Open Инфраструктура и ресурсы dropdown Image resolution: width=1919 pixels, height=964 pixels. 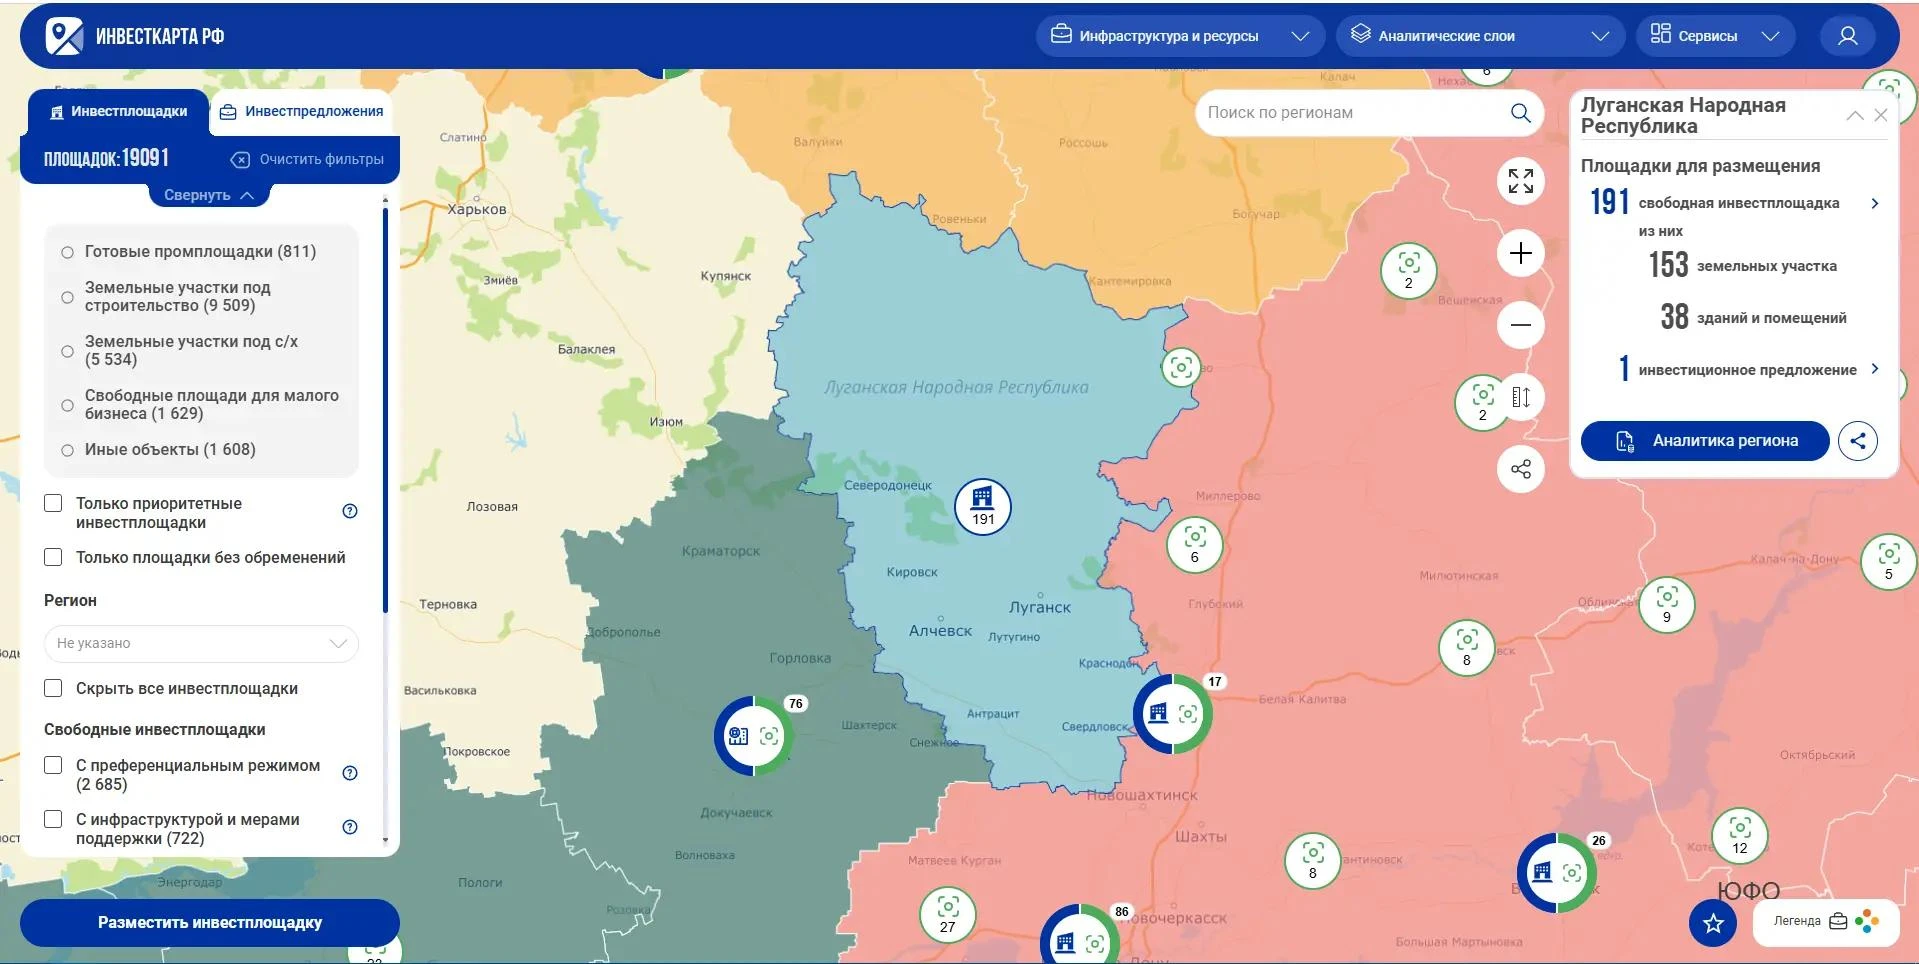click(x=1180, y=36)
